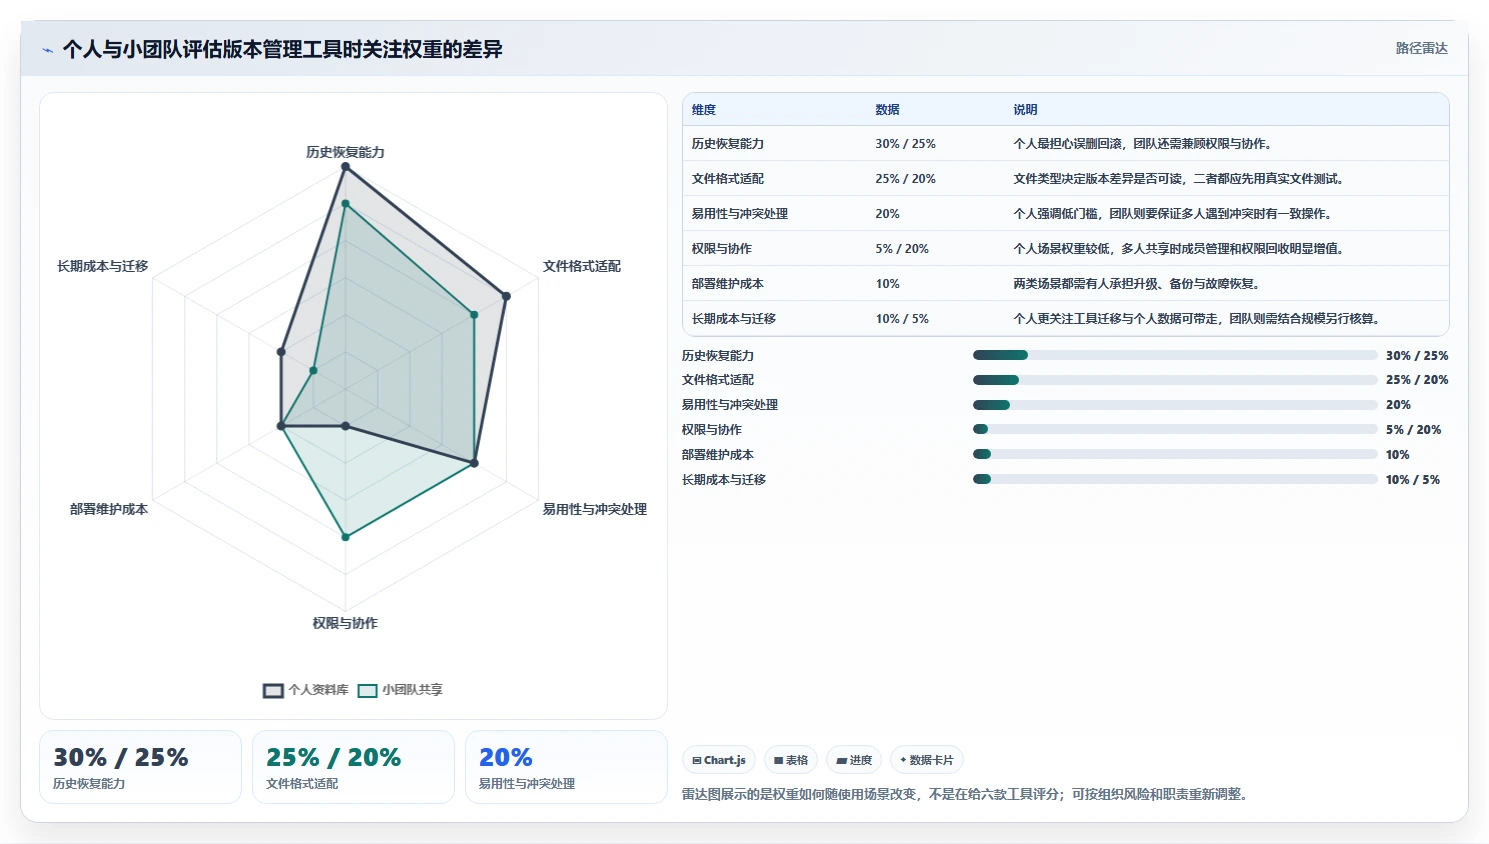
Task: Click radar axis label 部署维护成本
Action: (109, 509)
